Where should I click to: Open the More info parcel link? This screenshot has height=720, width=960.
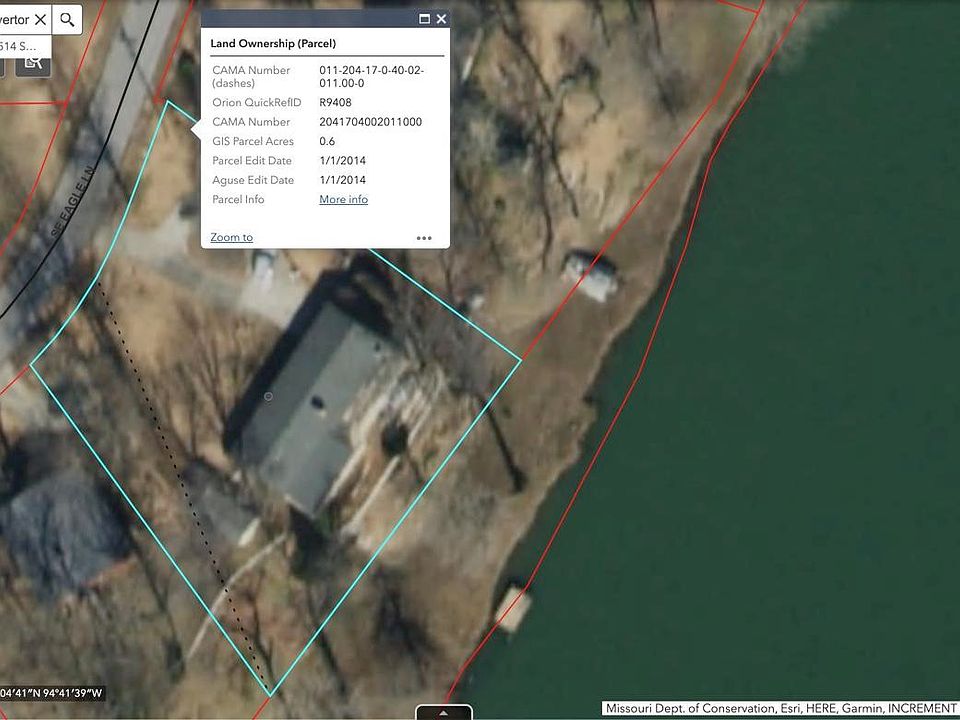click(343, 199)
